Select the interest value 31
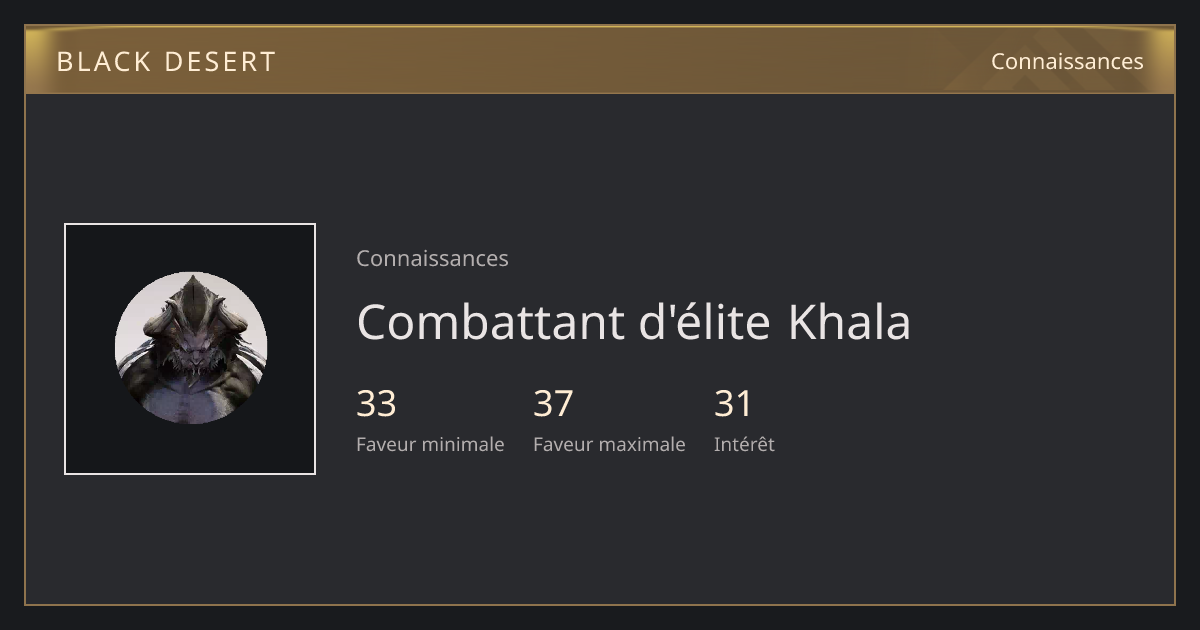 [x=733, y=404]
